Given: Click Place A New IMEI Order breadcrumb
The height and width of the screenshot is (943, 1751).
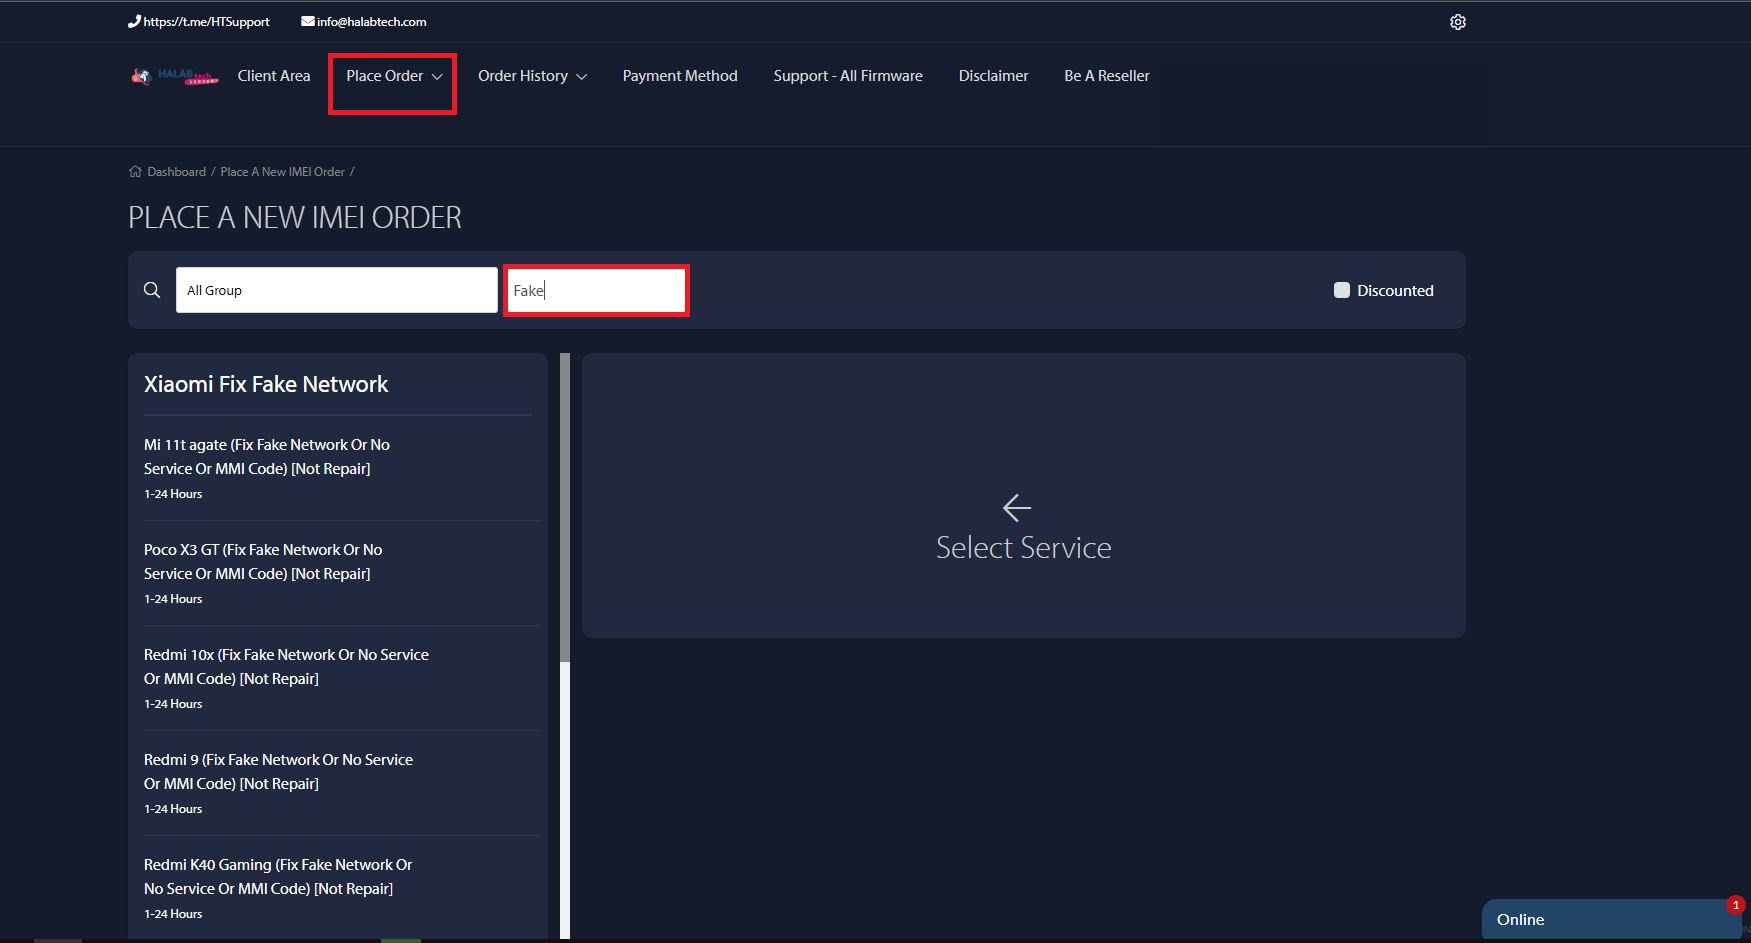Looking at the screenshot, I should [x=282, y=172].
